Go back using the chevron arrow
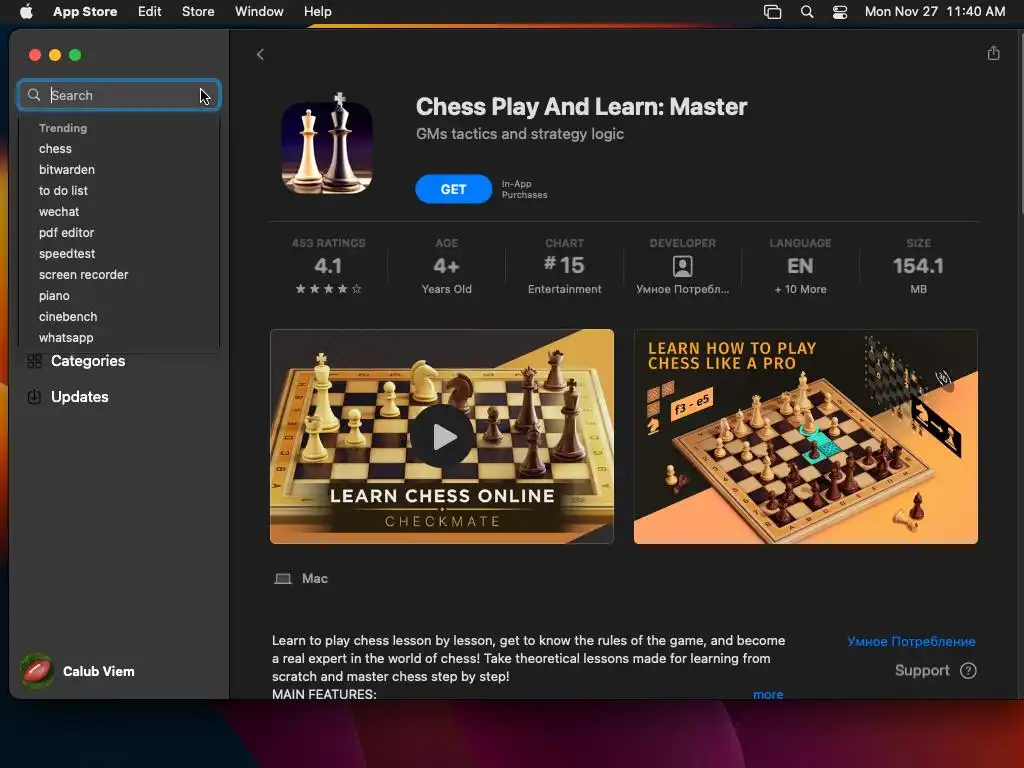The image size is (1024, 768). coord(260,55)
